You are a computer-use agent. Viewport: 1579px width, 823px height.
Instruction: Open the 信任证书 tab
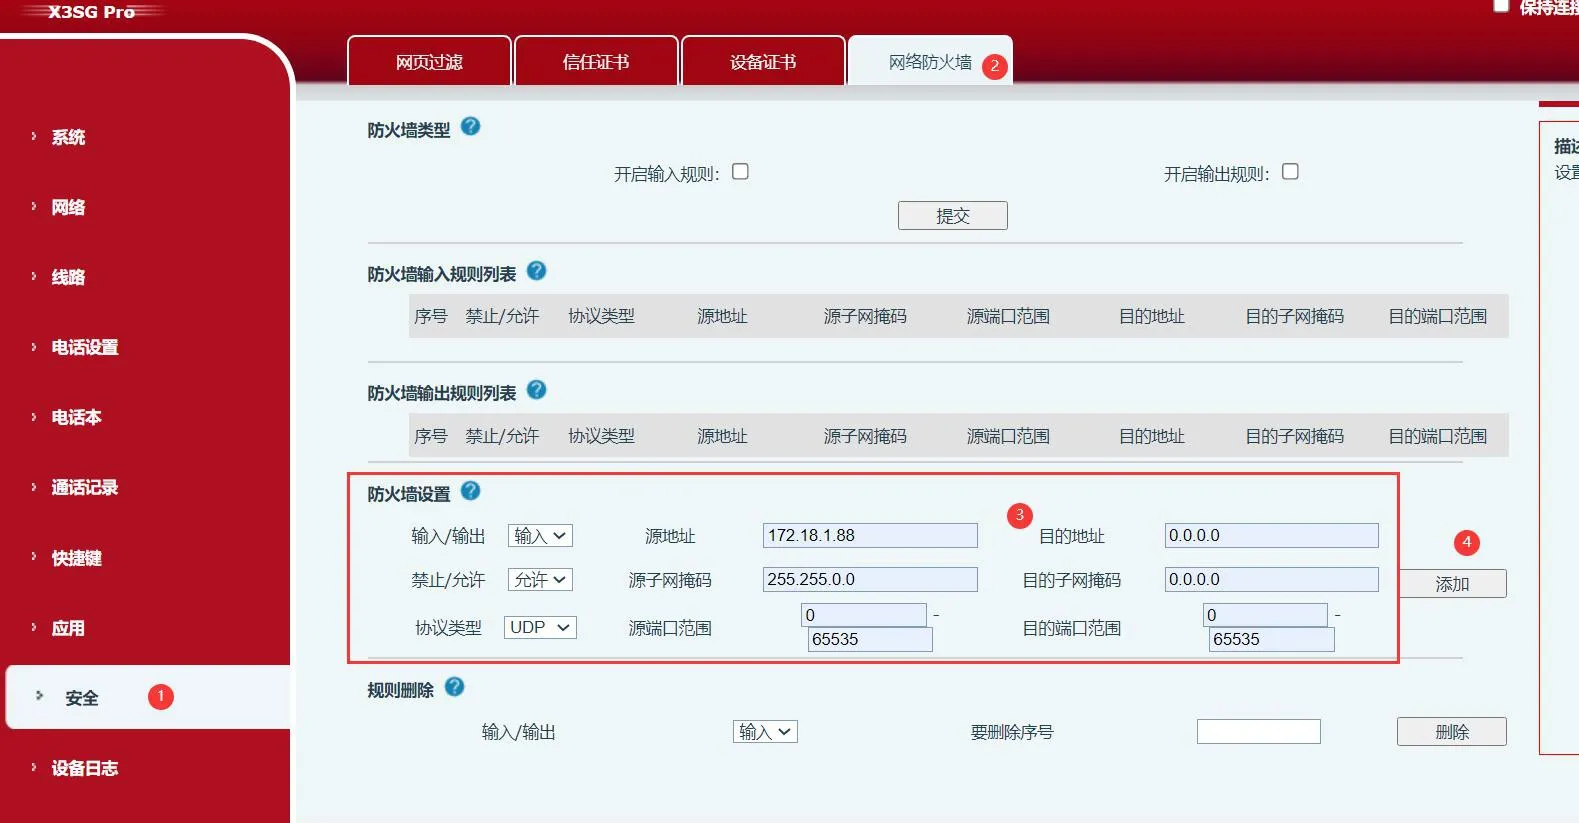596,62
